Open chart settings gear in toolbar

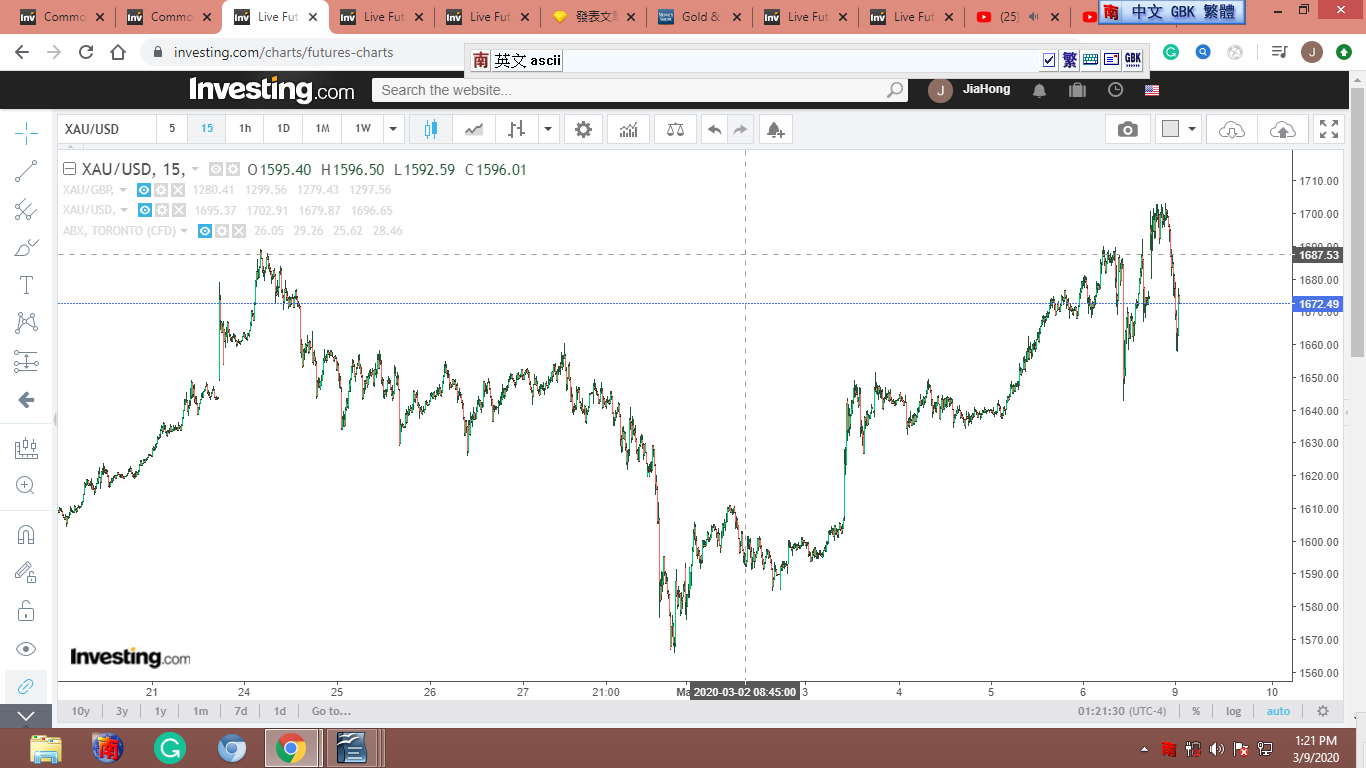pos(583,129)
